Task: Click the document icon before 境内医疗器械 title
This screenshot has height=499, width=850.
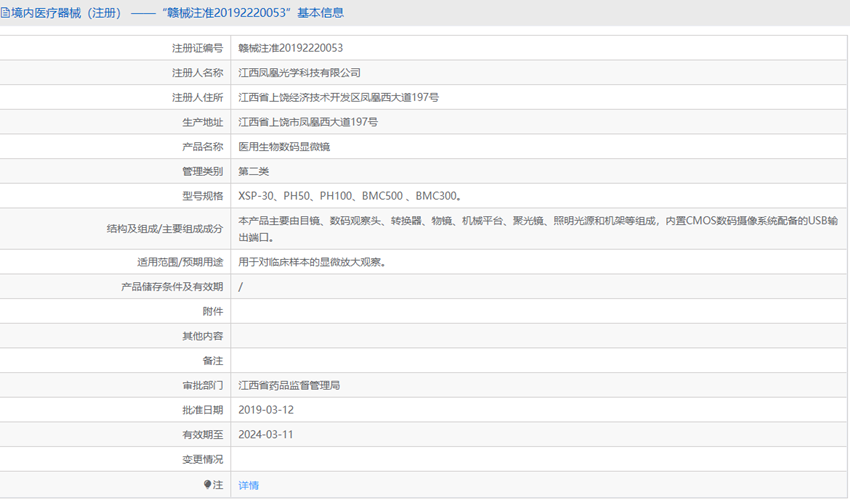Action: point(5,12)
